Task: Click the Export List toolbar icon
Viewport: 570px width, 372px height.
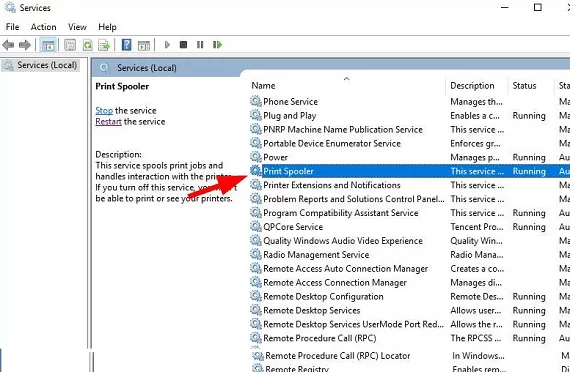Action: coord(104,45)
